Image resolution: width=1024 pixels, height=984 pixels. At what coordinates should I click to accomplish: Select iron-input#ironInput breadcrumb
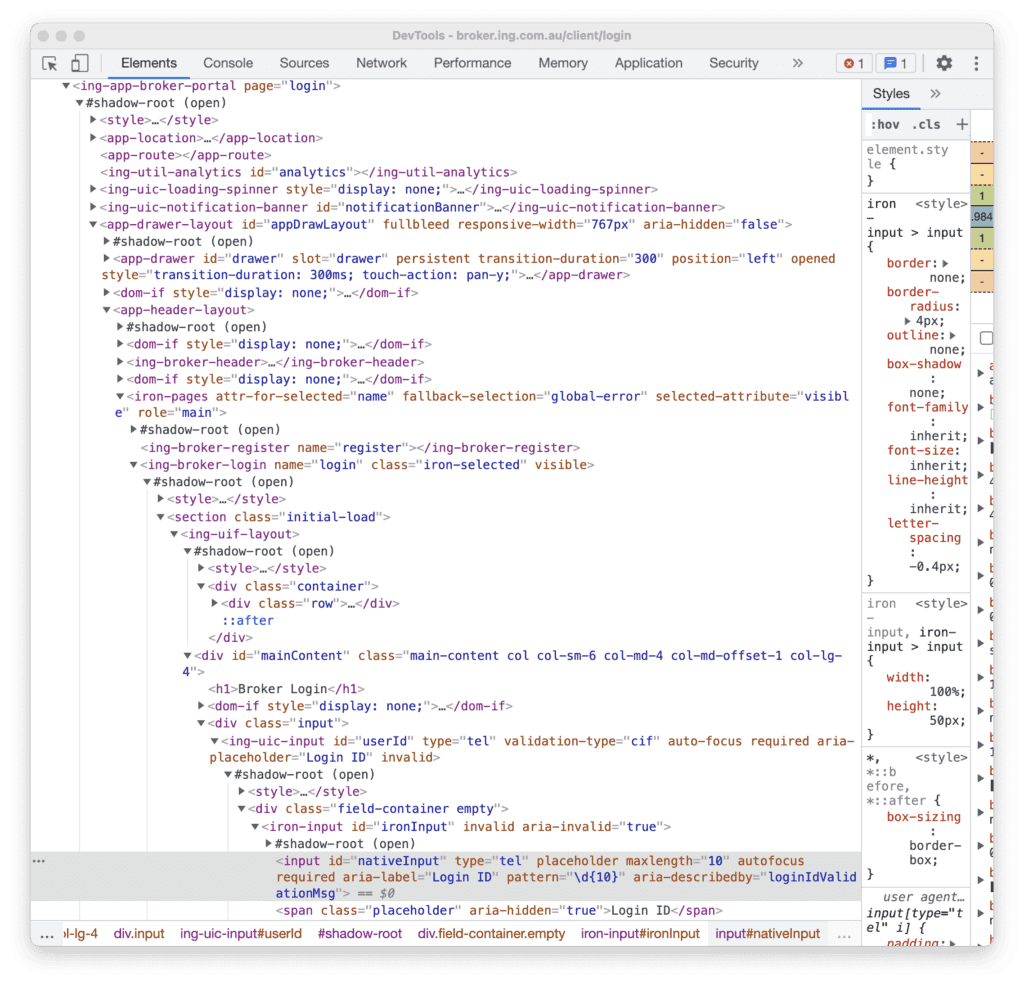[x=640, y=934]
